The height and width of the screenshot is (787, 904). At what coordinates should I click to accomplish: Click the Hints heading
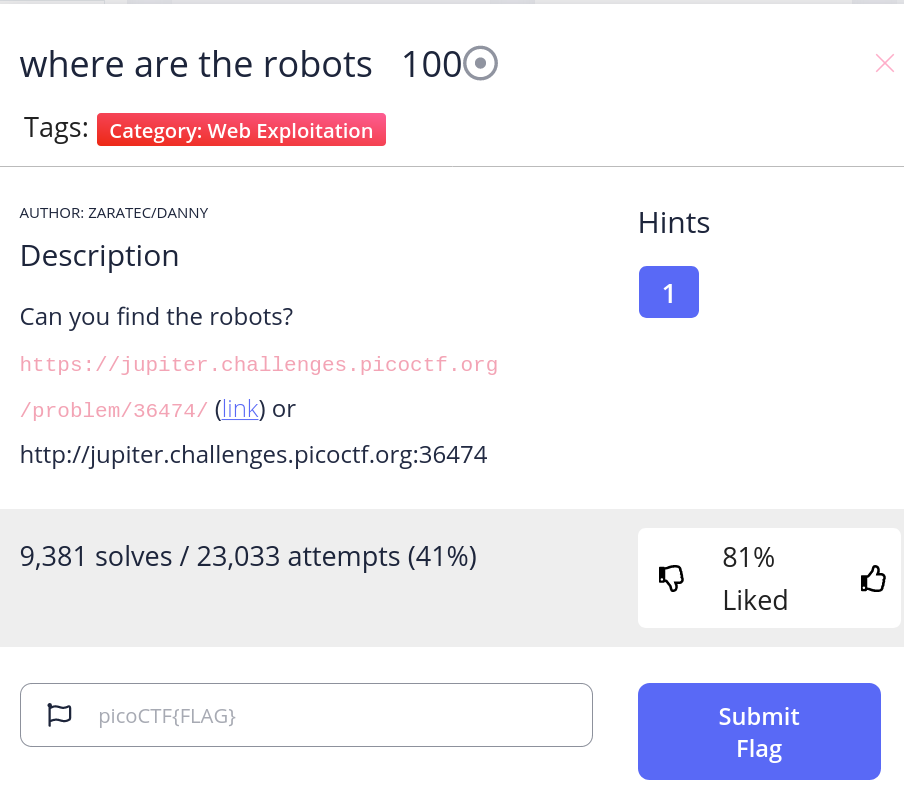click(674, 222)
